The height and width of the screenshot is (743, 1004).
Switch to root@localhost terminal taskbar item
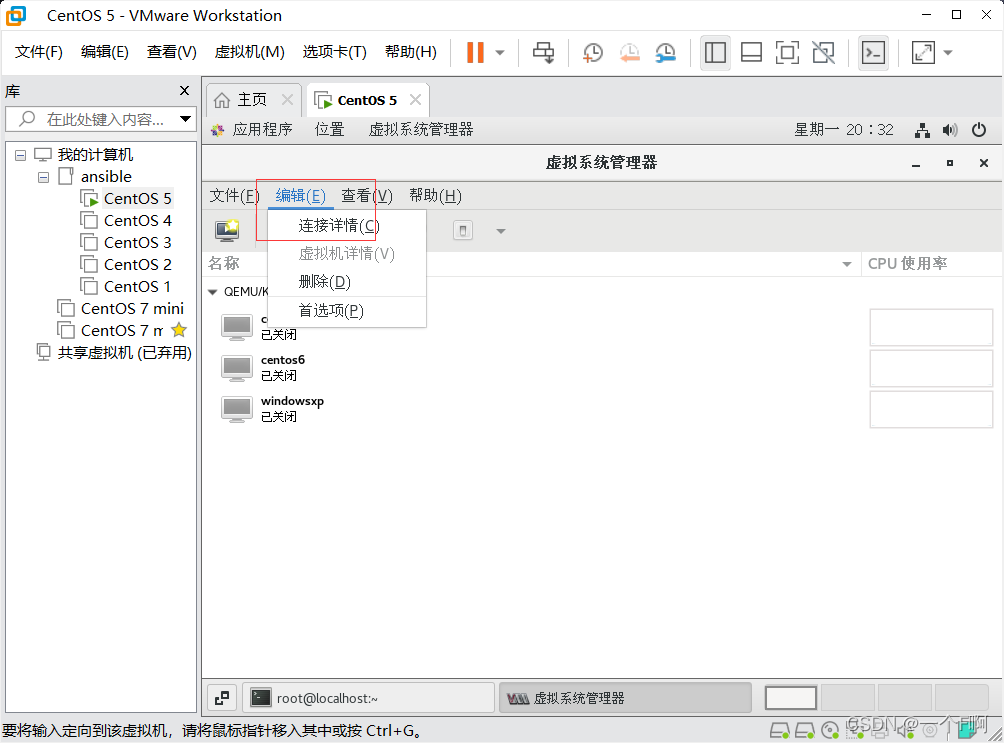[x=369, y=698]
